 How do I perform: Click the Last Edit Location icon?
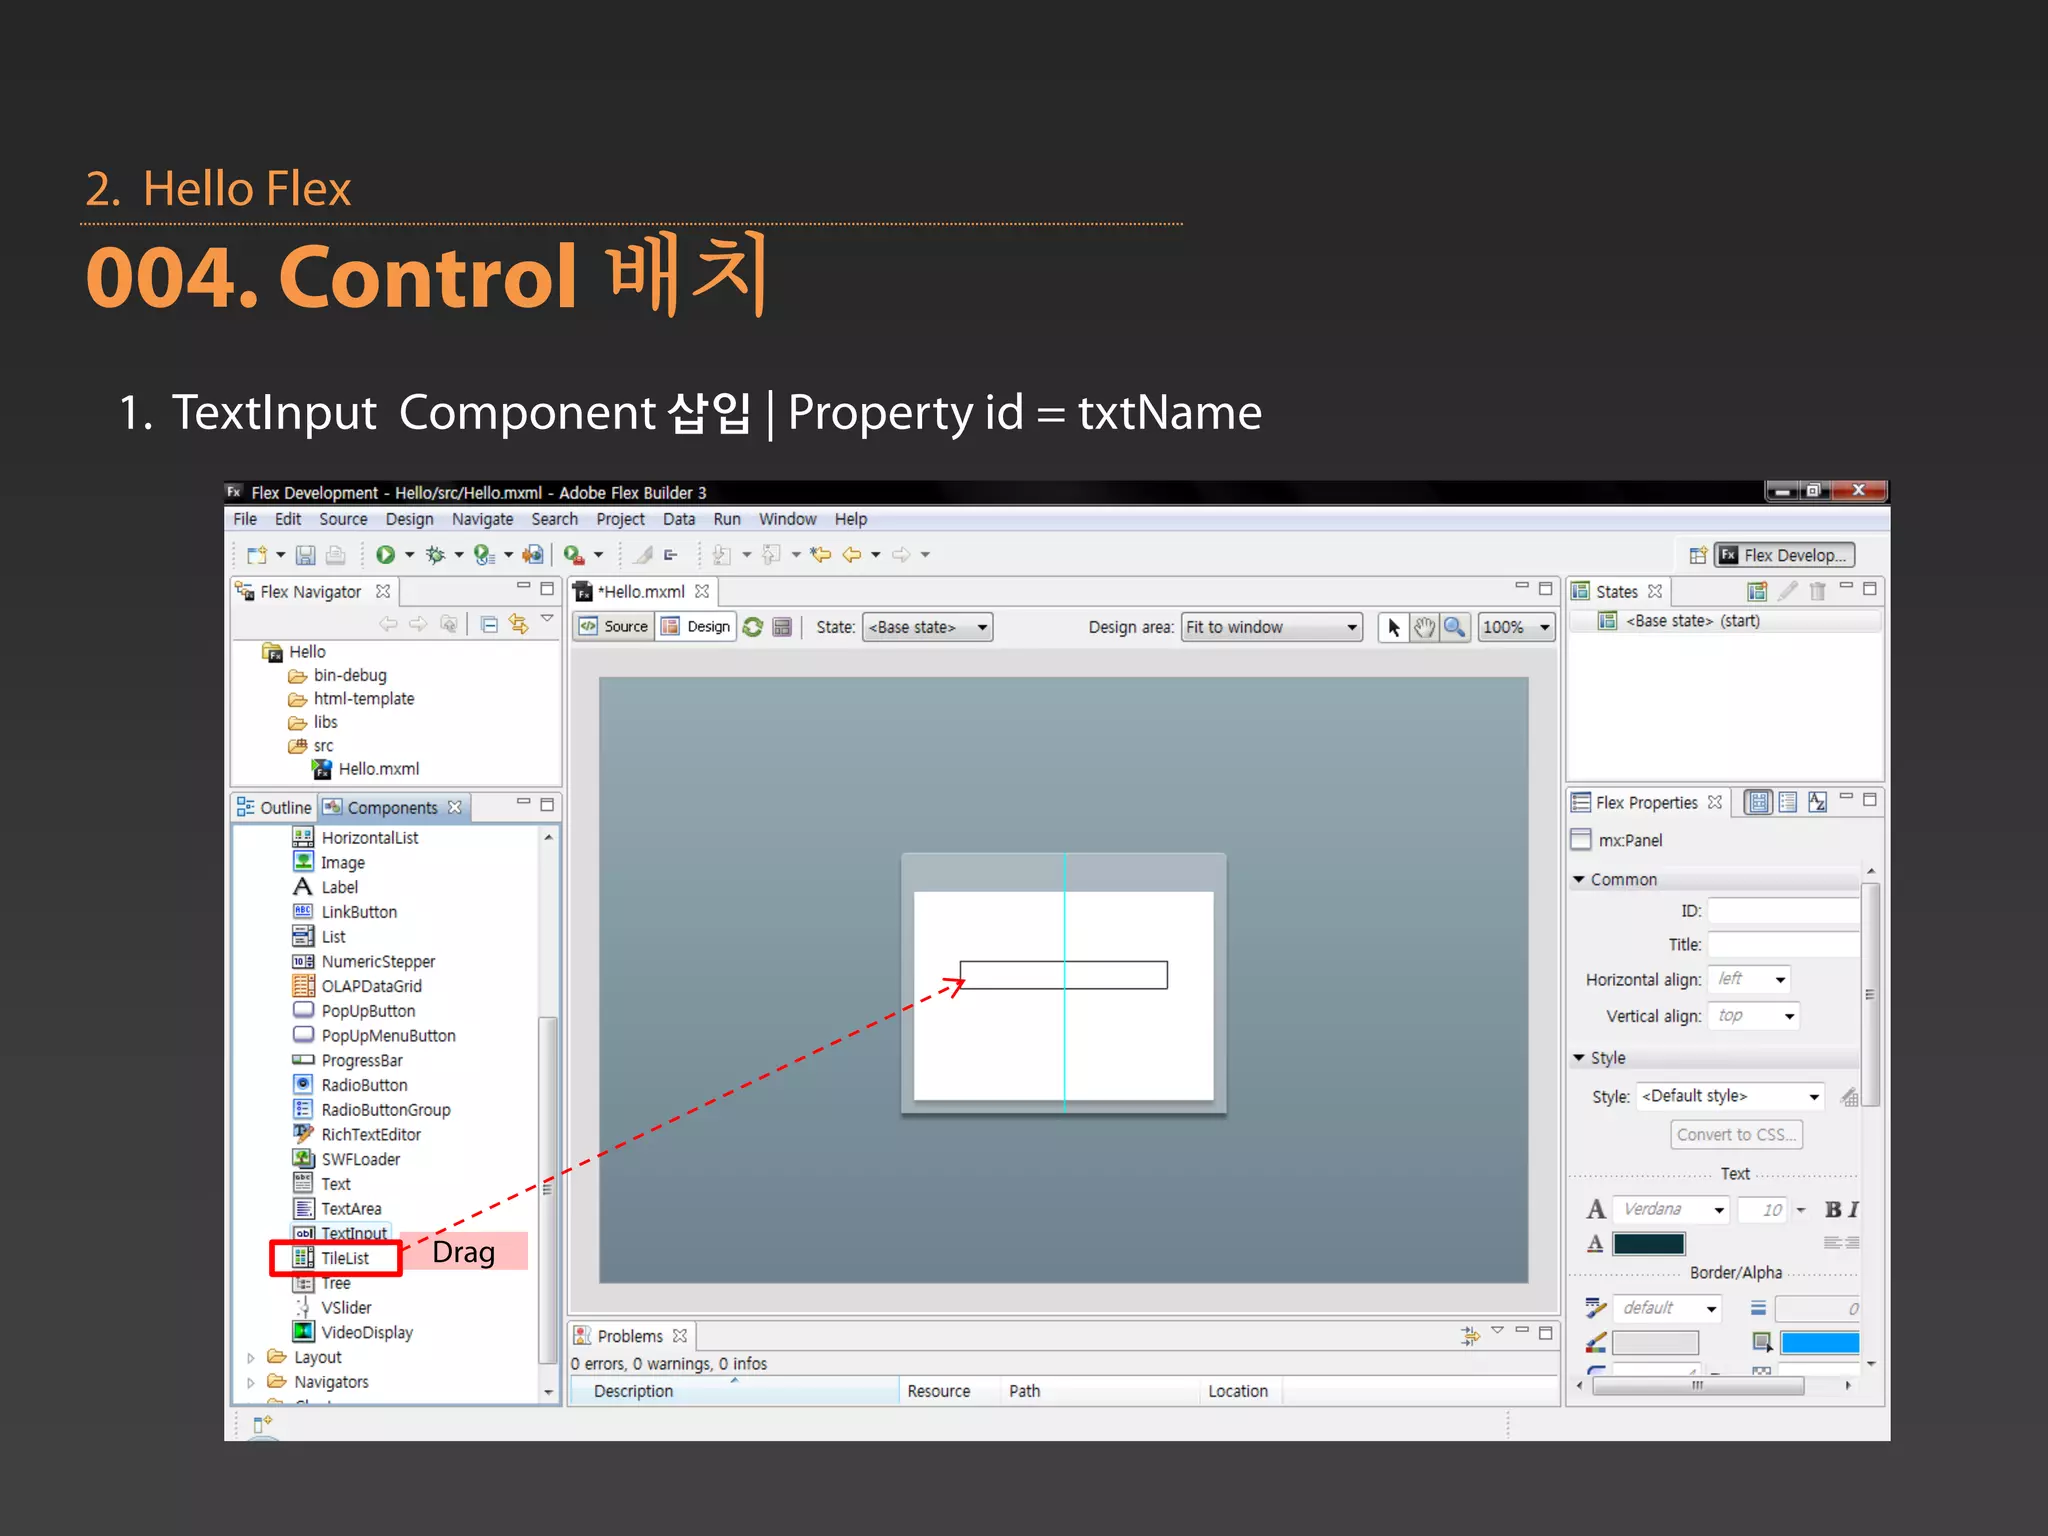(x=820, y=554)
